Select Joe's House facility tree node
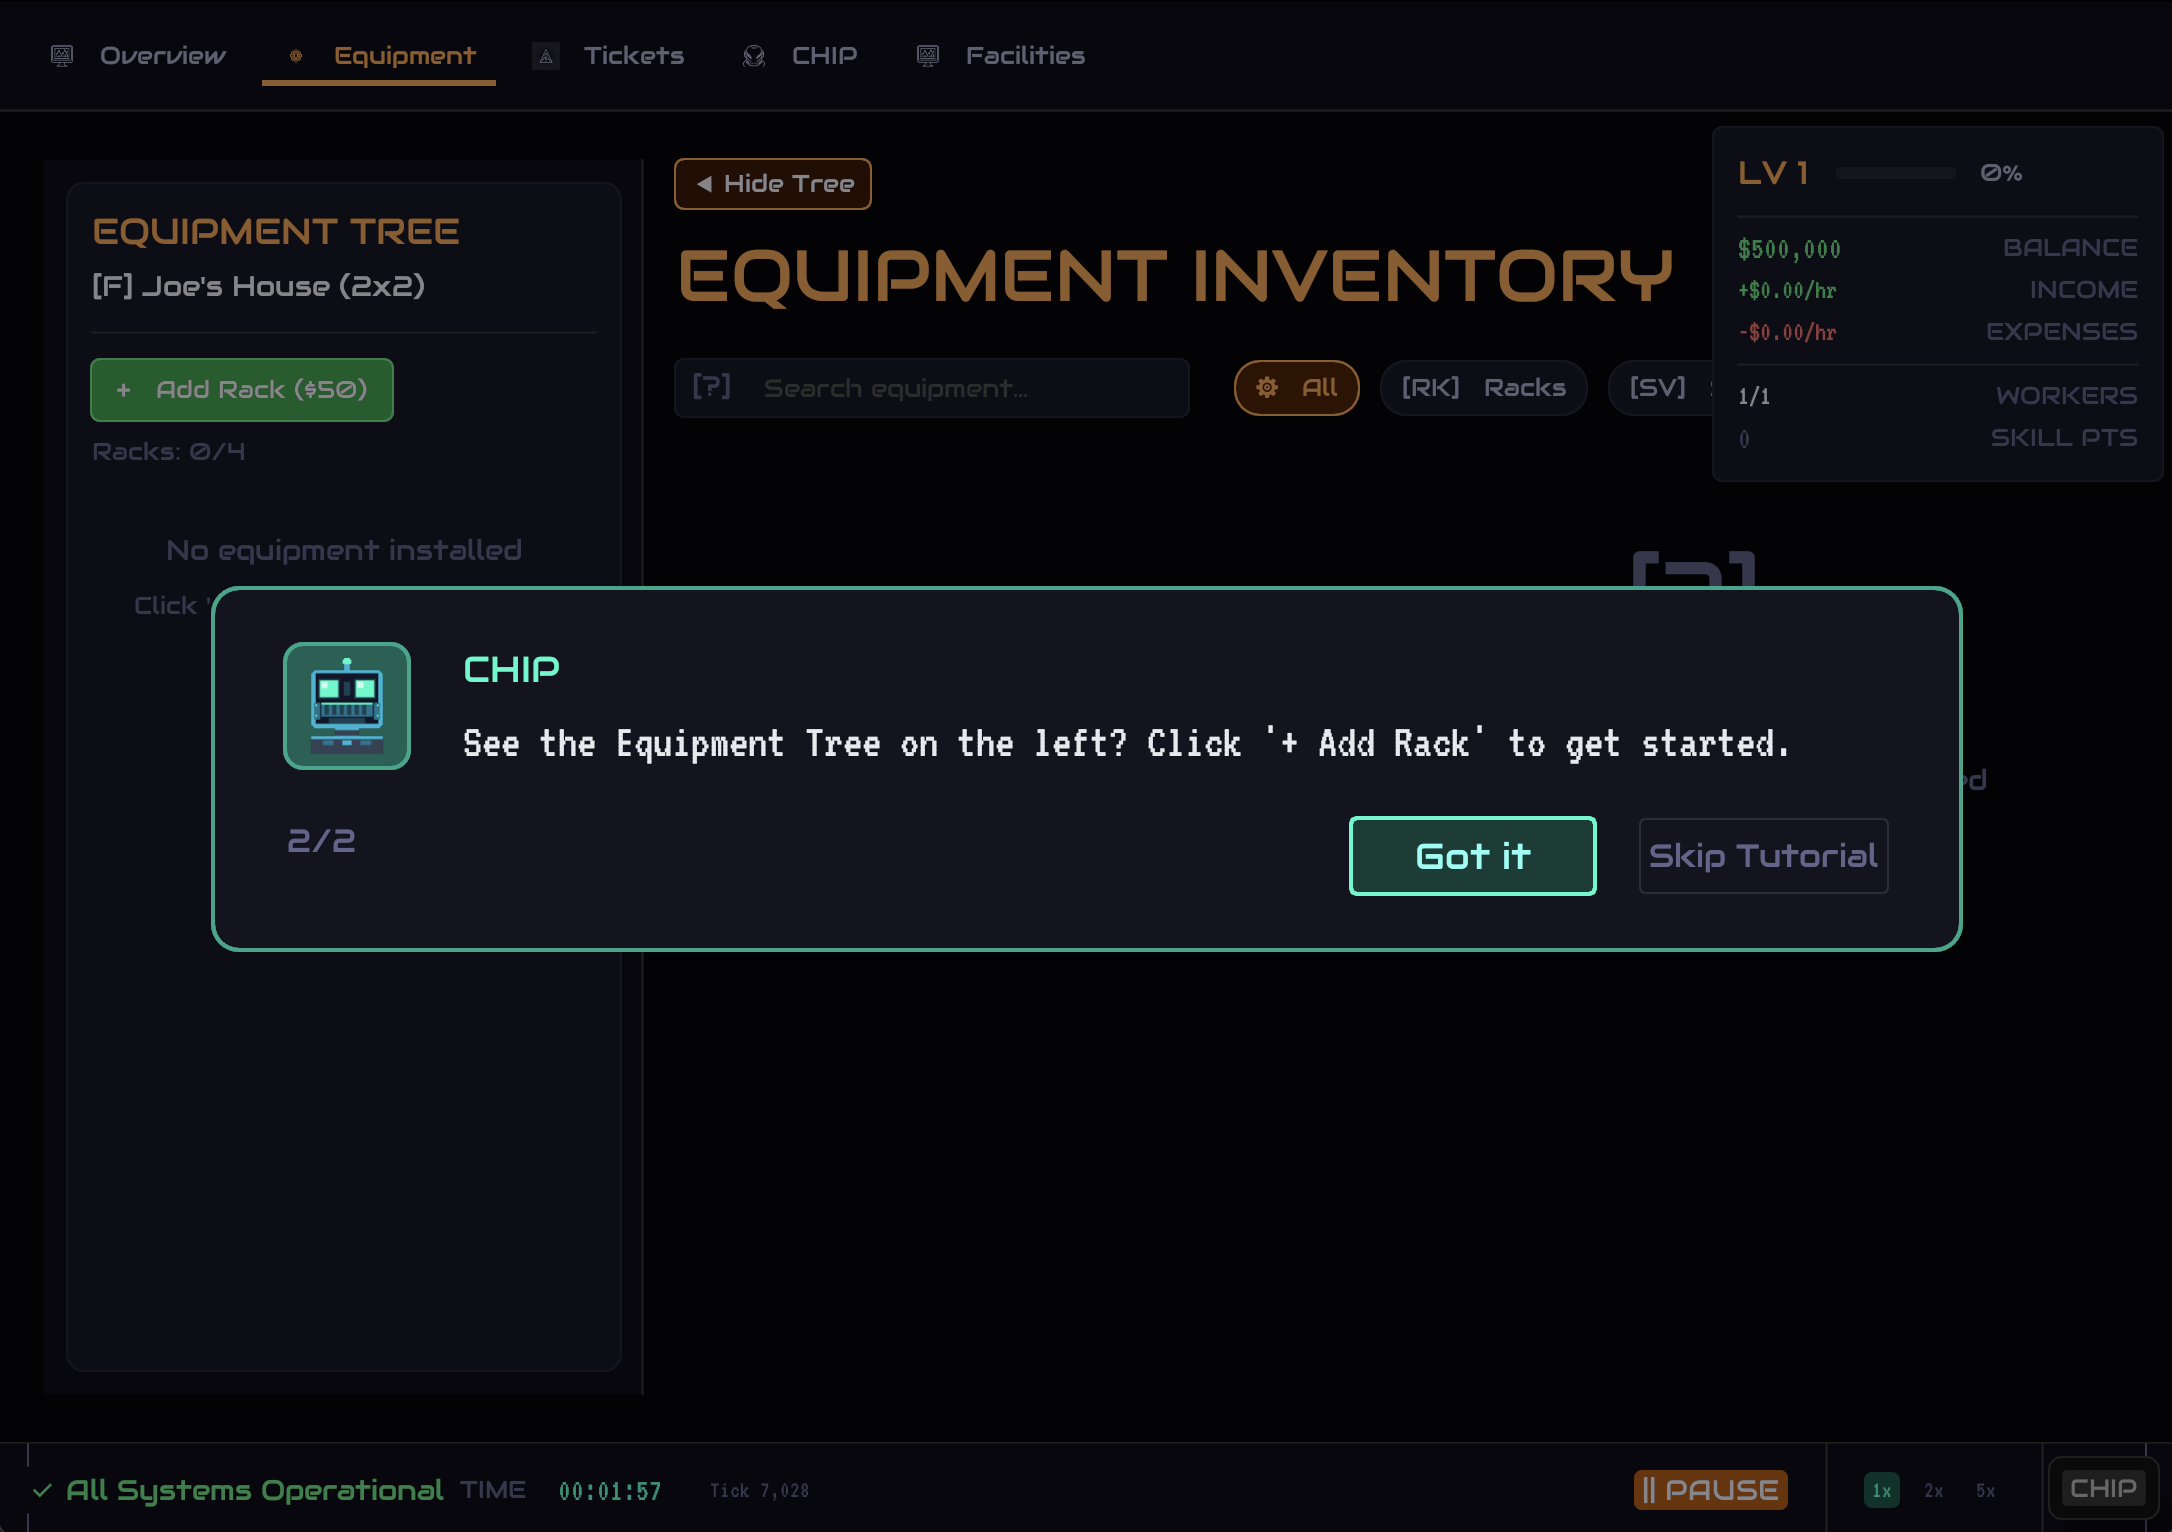 coord(258,287)
